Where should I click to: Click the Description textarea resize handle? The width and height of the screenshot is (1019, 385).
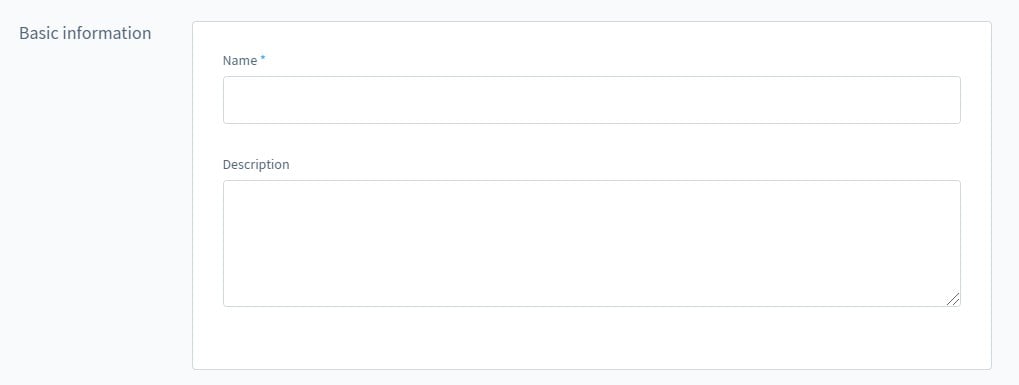[953, 299]
